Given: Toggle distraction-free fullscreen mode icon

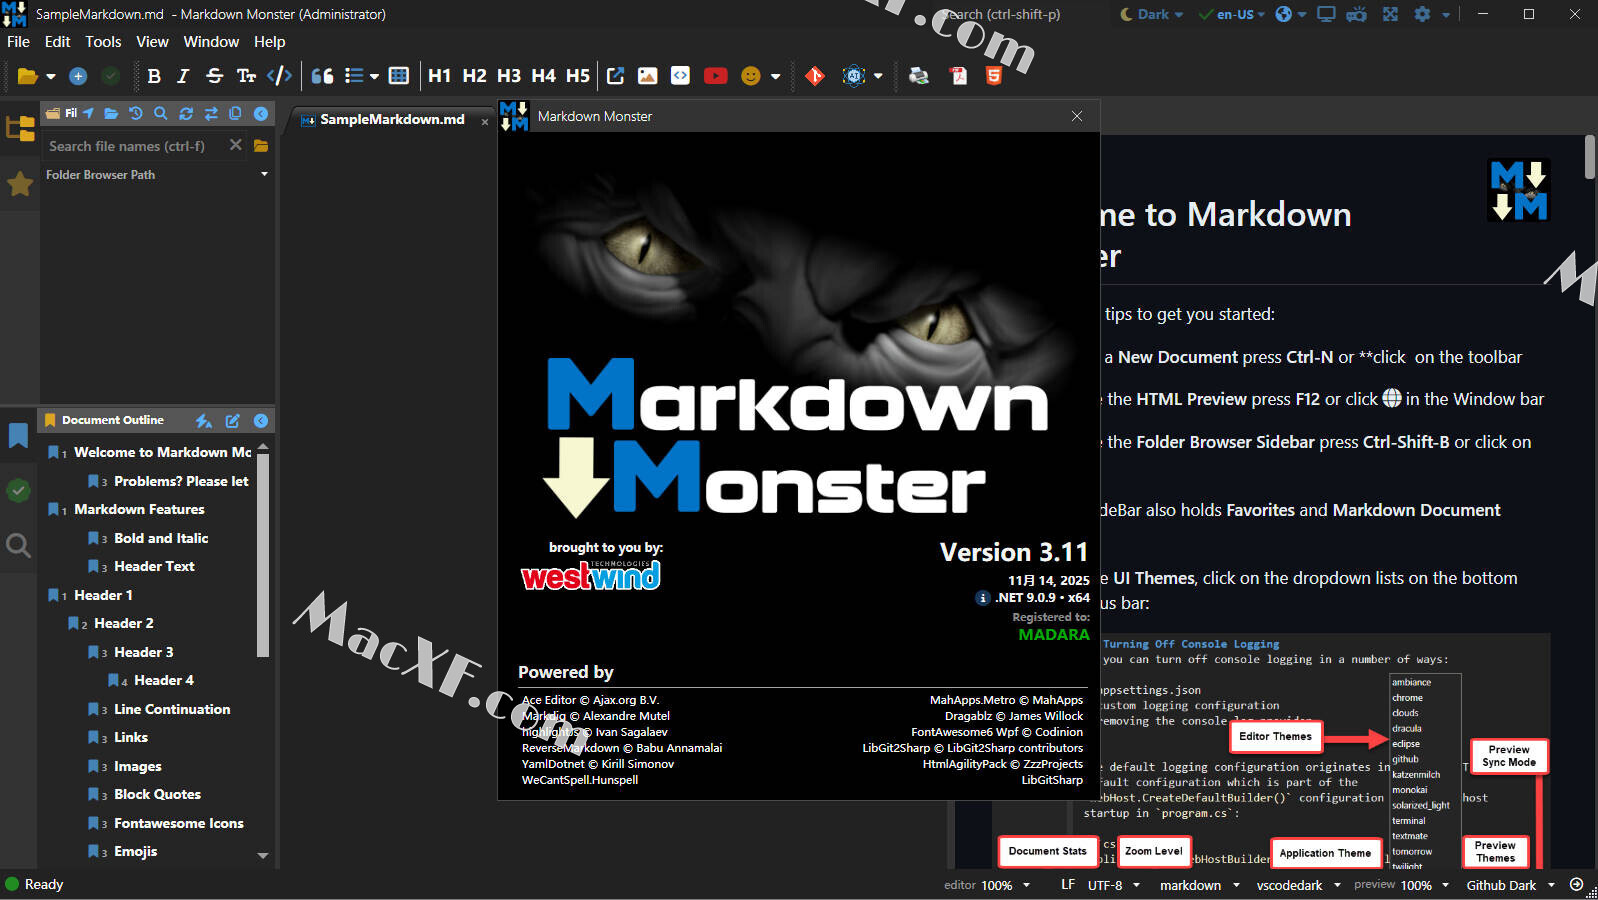Looking at the screenshot, I should (x=1390, y=14).
